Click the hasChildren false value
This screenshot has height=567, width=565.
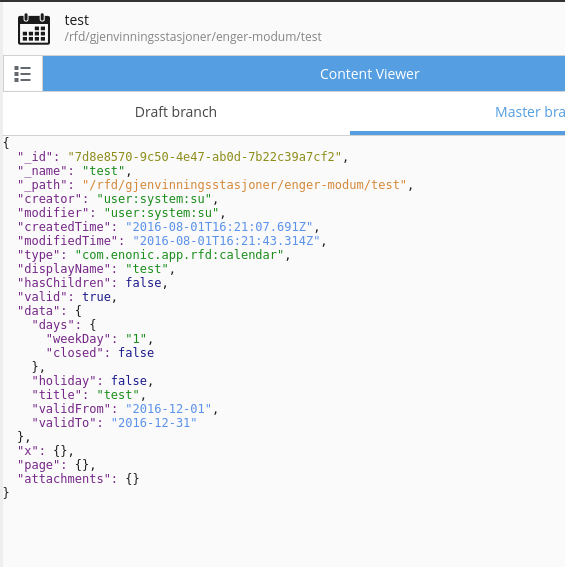(143, 283)
